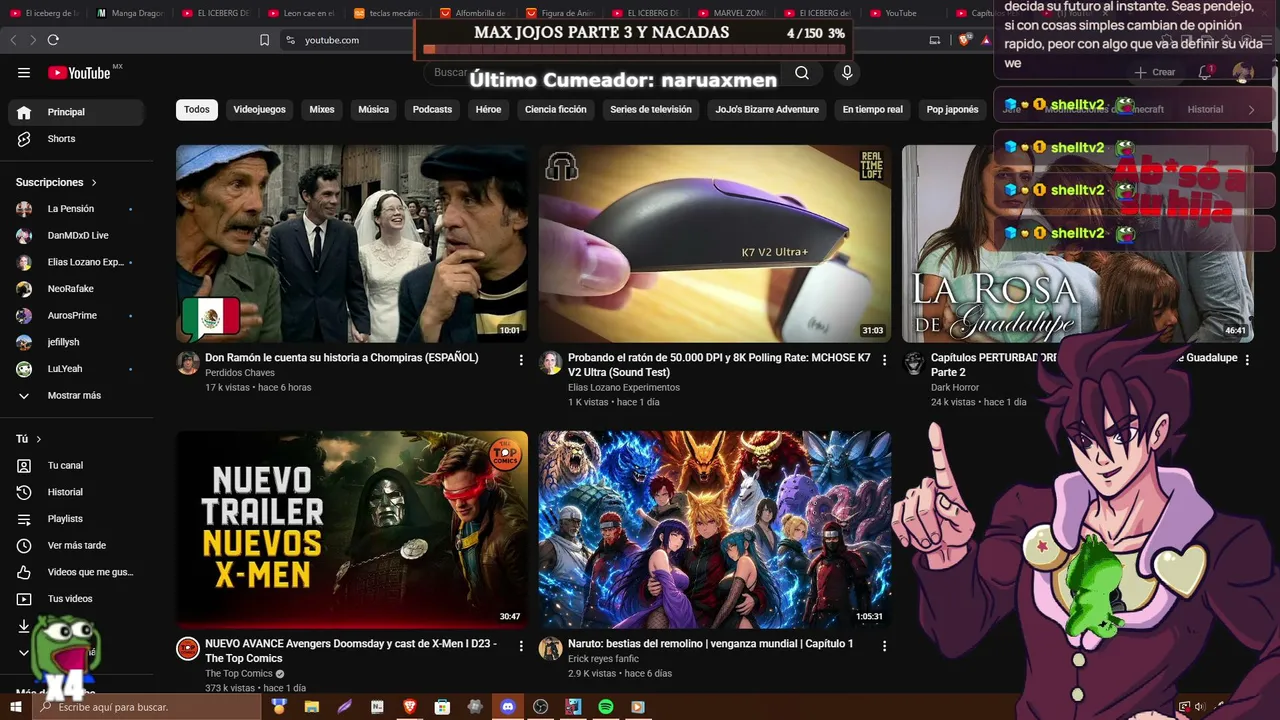This screenshot has height=720, width=1280.
Task: Open jefillysh subscription channel
Action: [x=78, y=342]
